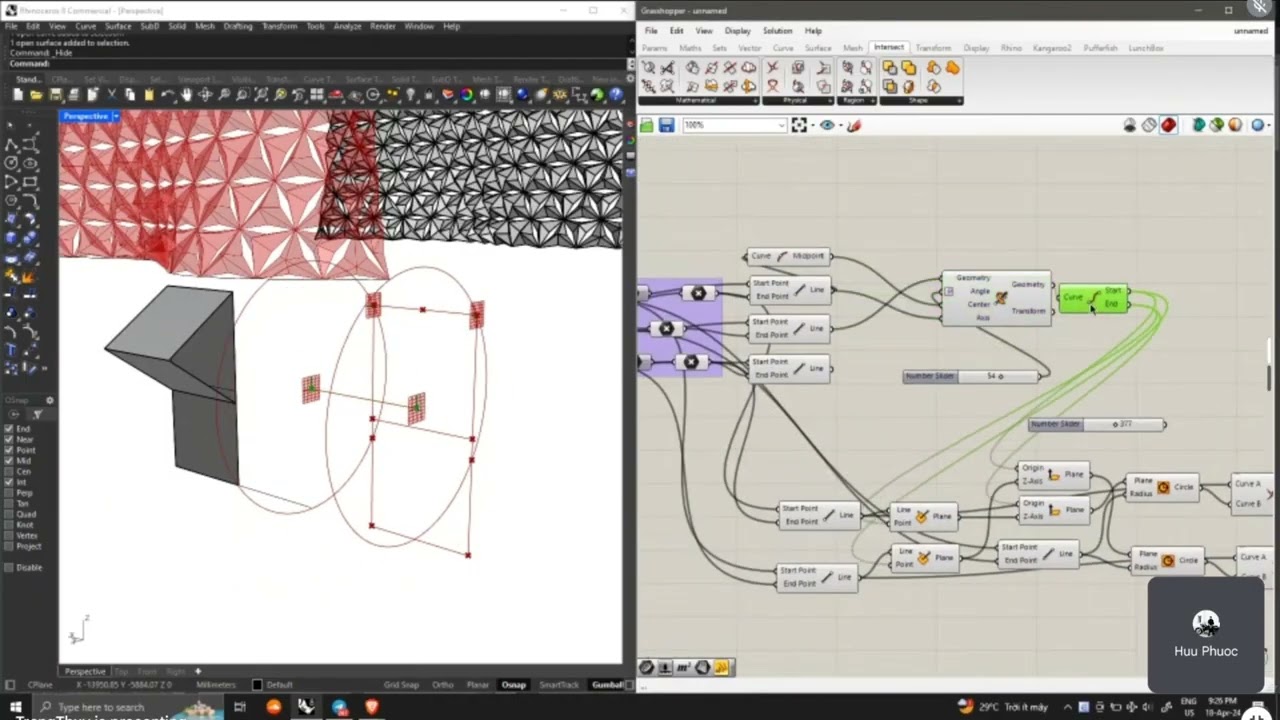Switch to the Transform tab in Grasshopper
1280x720 pixels.
click(x=933, y=48)
